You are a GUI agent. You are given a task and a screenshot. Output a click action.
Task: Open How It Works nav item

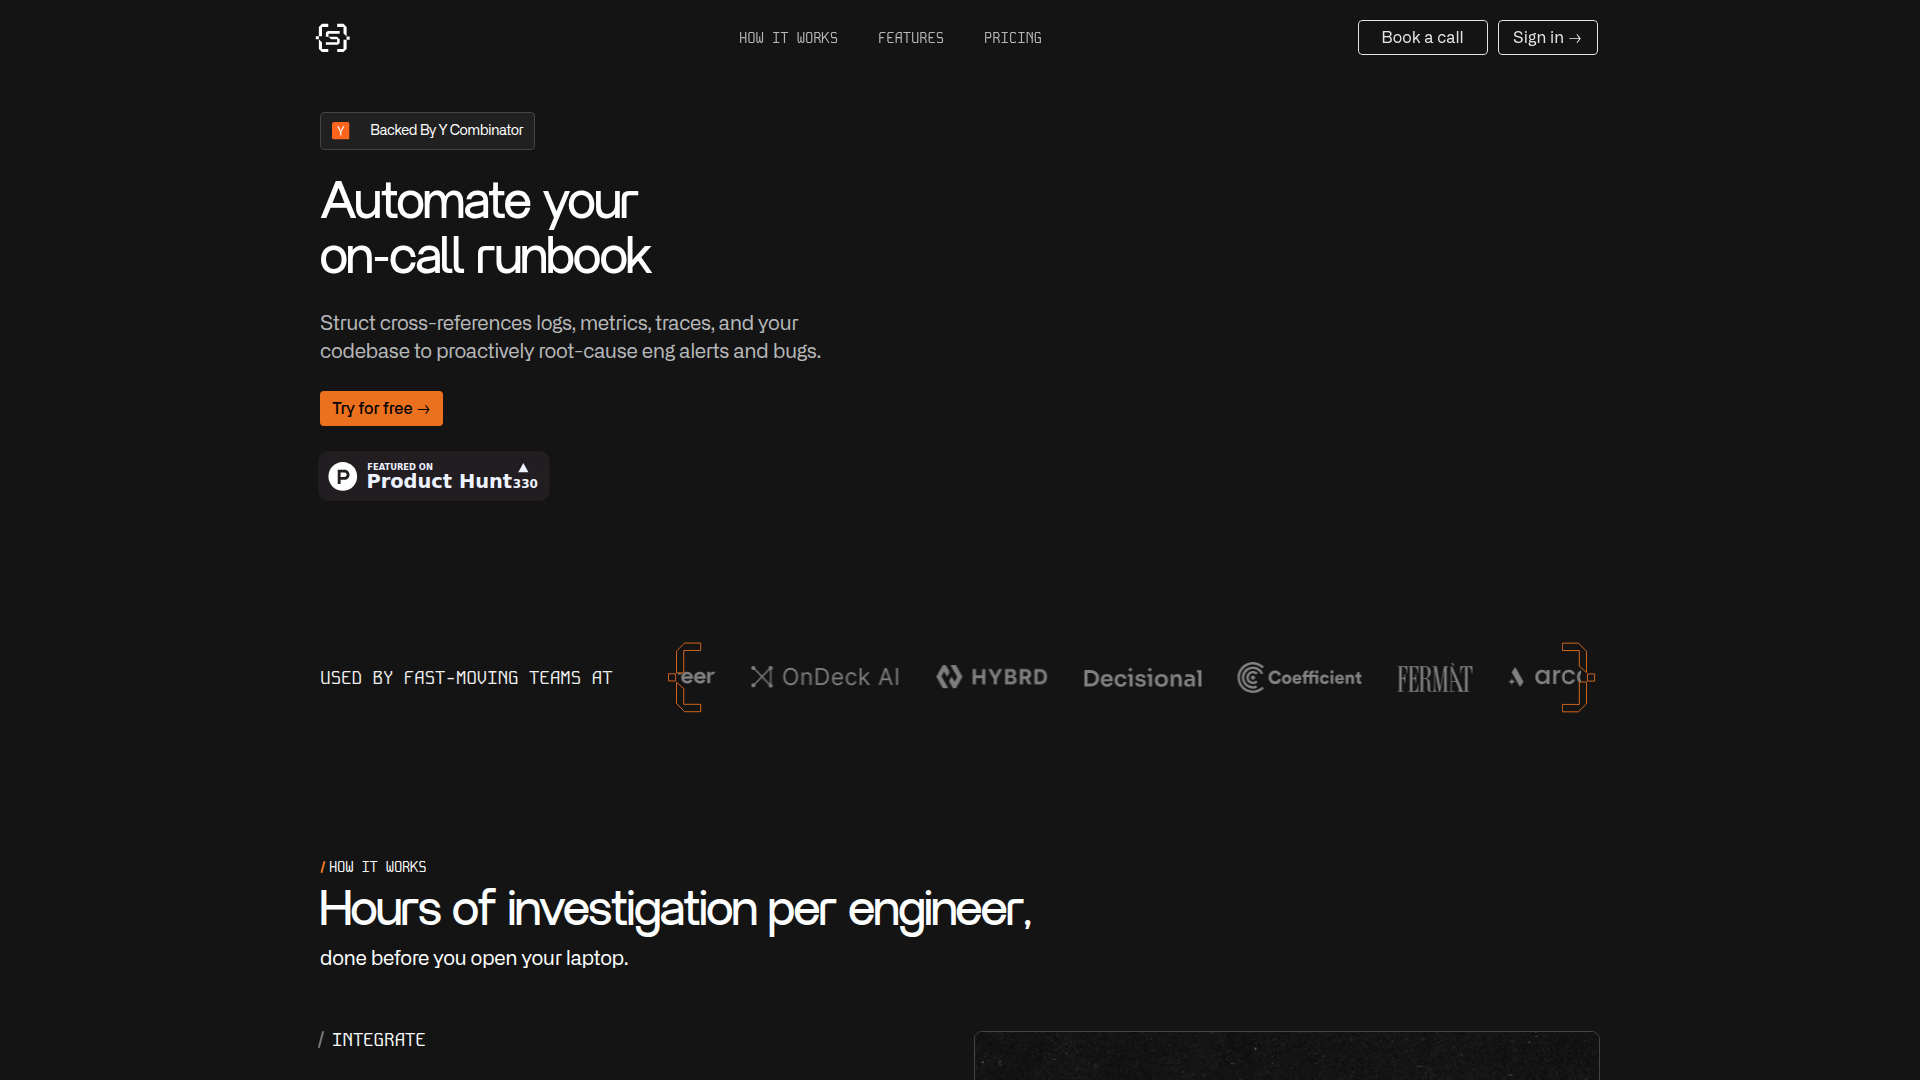(x=788, y=38)
